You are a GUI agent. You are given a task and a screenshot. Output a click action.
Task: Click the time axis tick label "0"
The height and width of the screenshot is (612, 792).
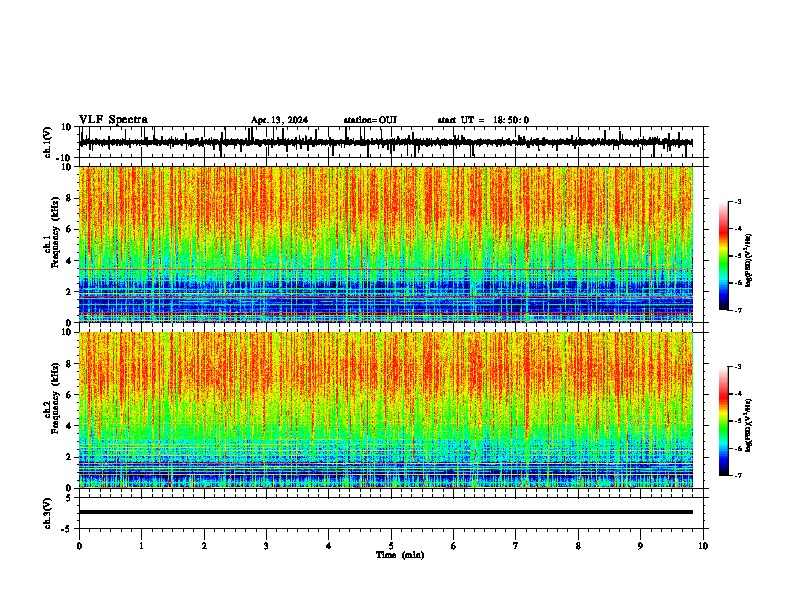click(x=79, y=546)
